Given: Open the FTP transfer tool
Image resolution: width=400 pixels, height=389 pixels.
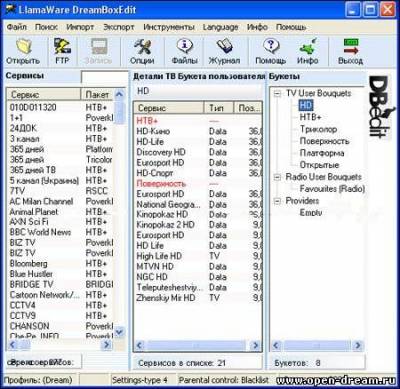Looking at the screenshot, I should pos(62,46).
